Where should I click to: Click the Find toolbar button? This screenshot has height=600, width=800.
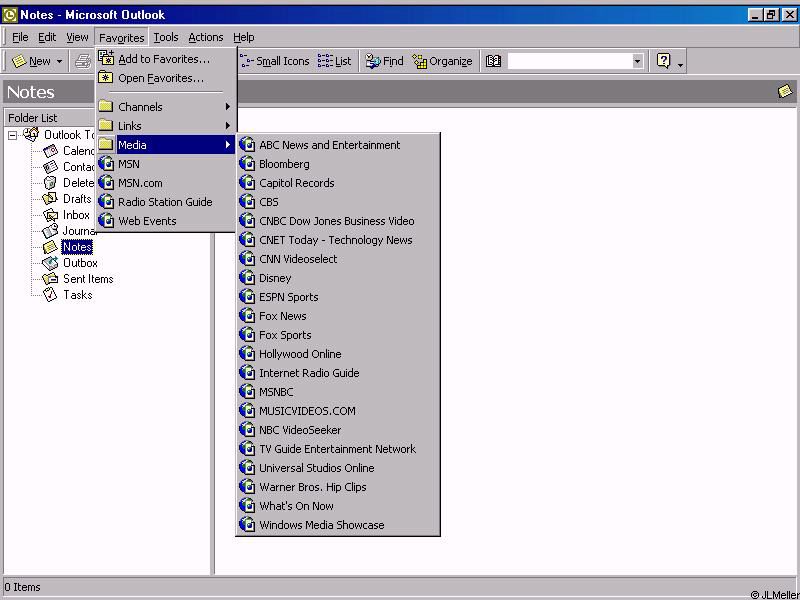[x=383, y=61]
